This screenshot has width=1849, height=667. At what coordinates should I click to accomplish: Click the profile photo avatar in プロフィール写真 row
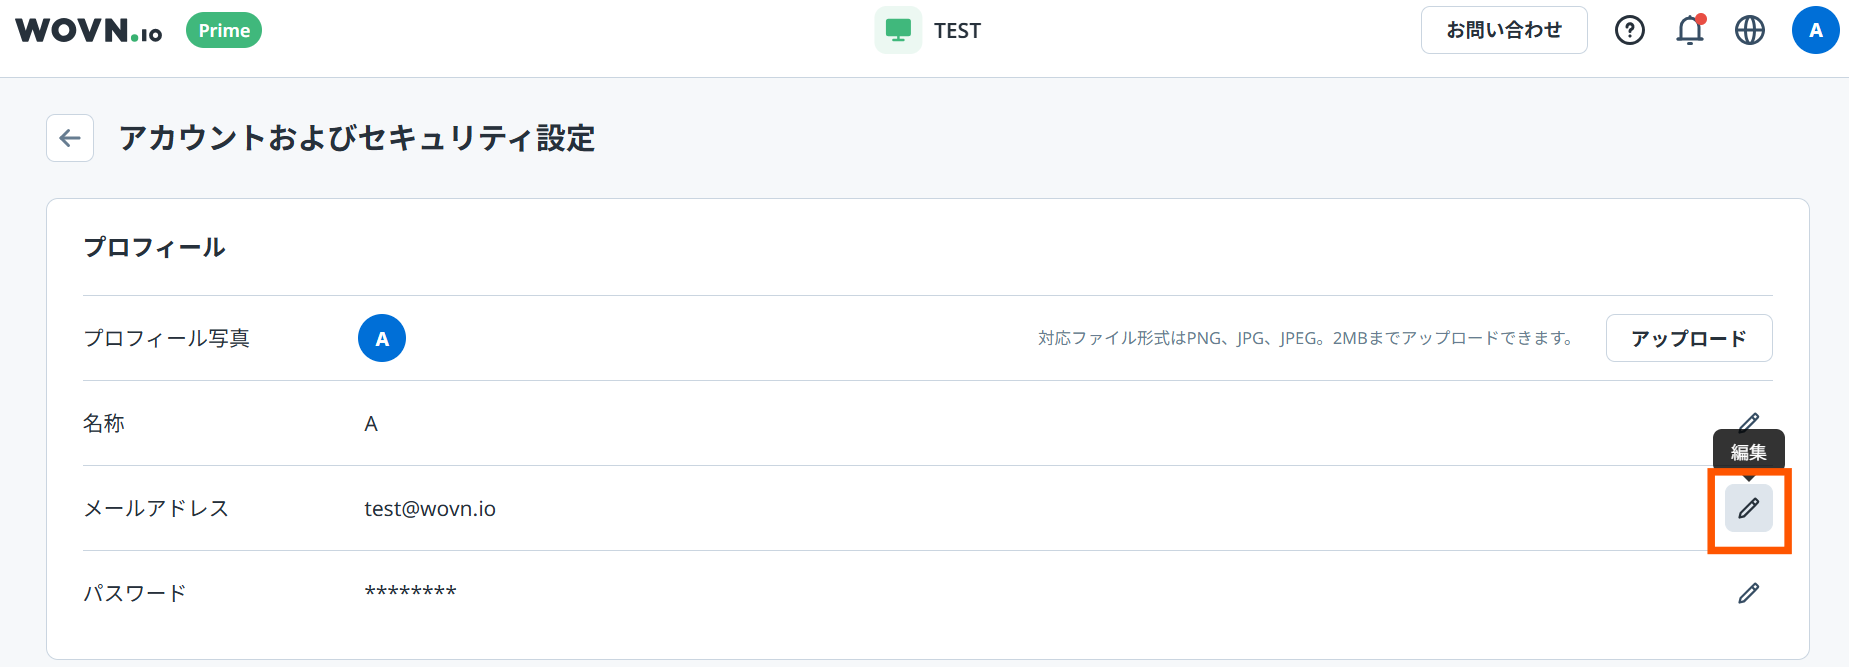click(382, 338)
